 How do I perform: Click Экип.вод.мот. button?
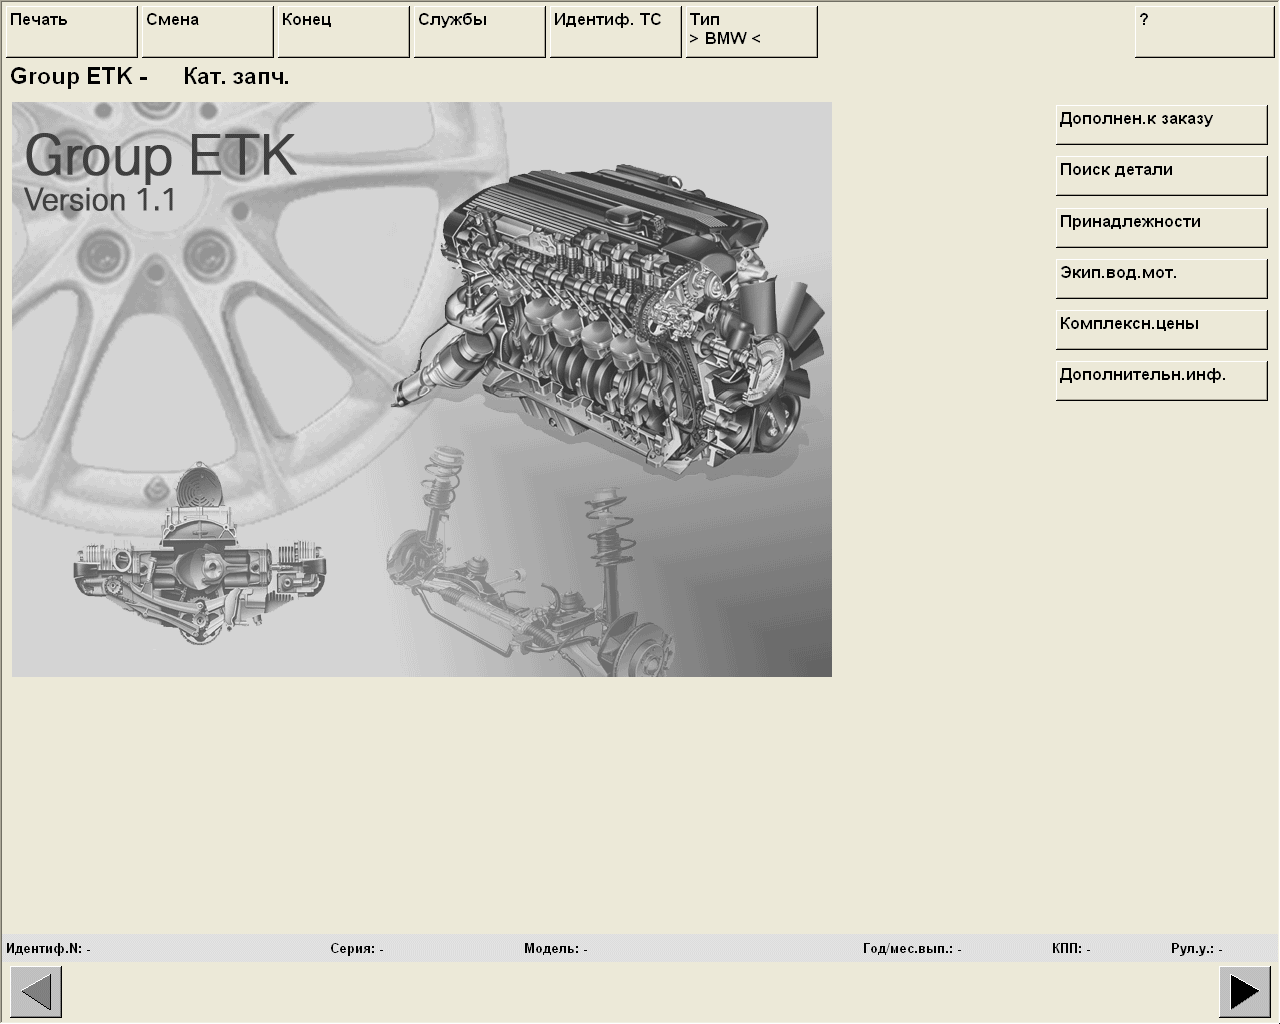[x=1162, y=279]
